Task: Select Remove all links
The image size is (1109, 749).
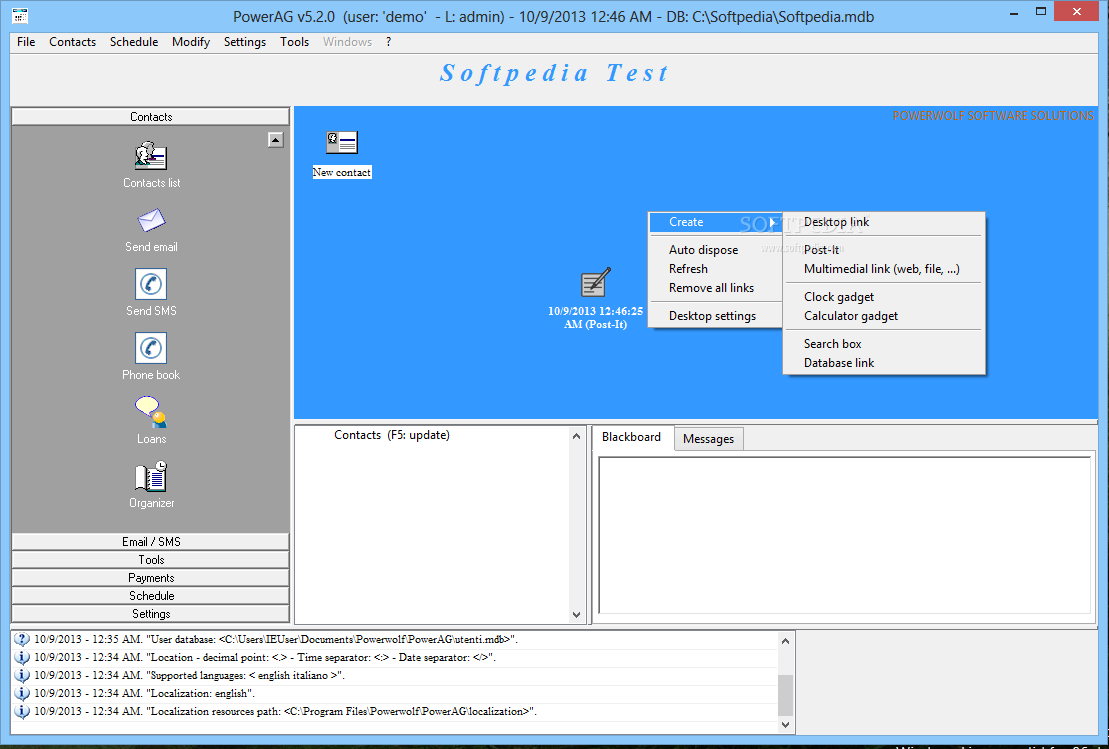Action: click(715, 288)
